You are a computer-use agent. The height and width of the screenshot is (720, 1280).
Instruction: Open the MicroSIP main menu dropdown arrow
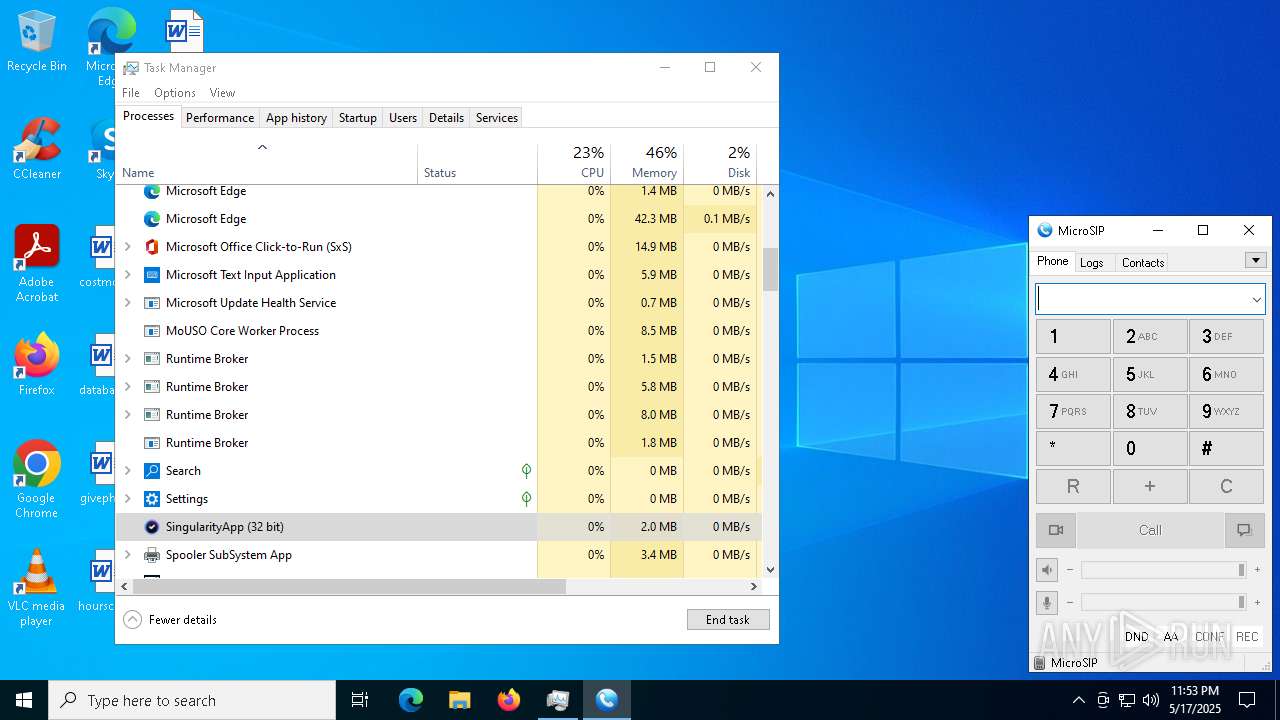(x=1256, y=261)
